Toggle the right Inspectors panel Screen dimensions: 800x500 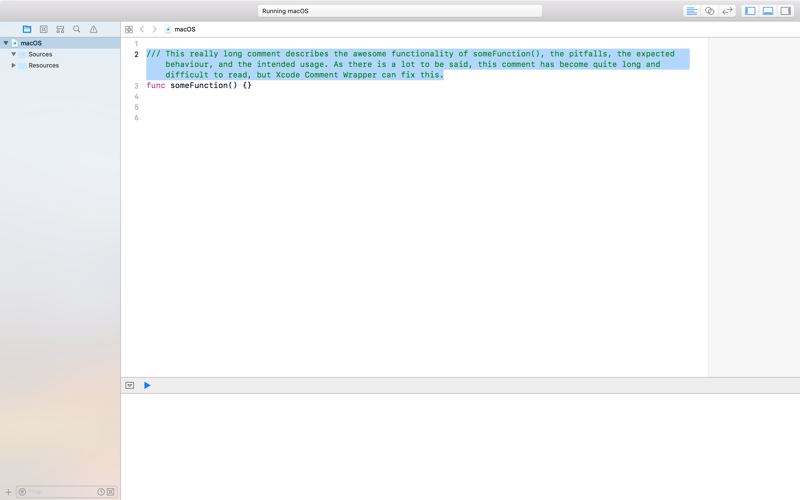point(786,11)
